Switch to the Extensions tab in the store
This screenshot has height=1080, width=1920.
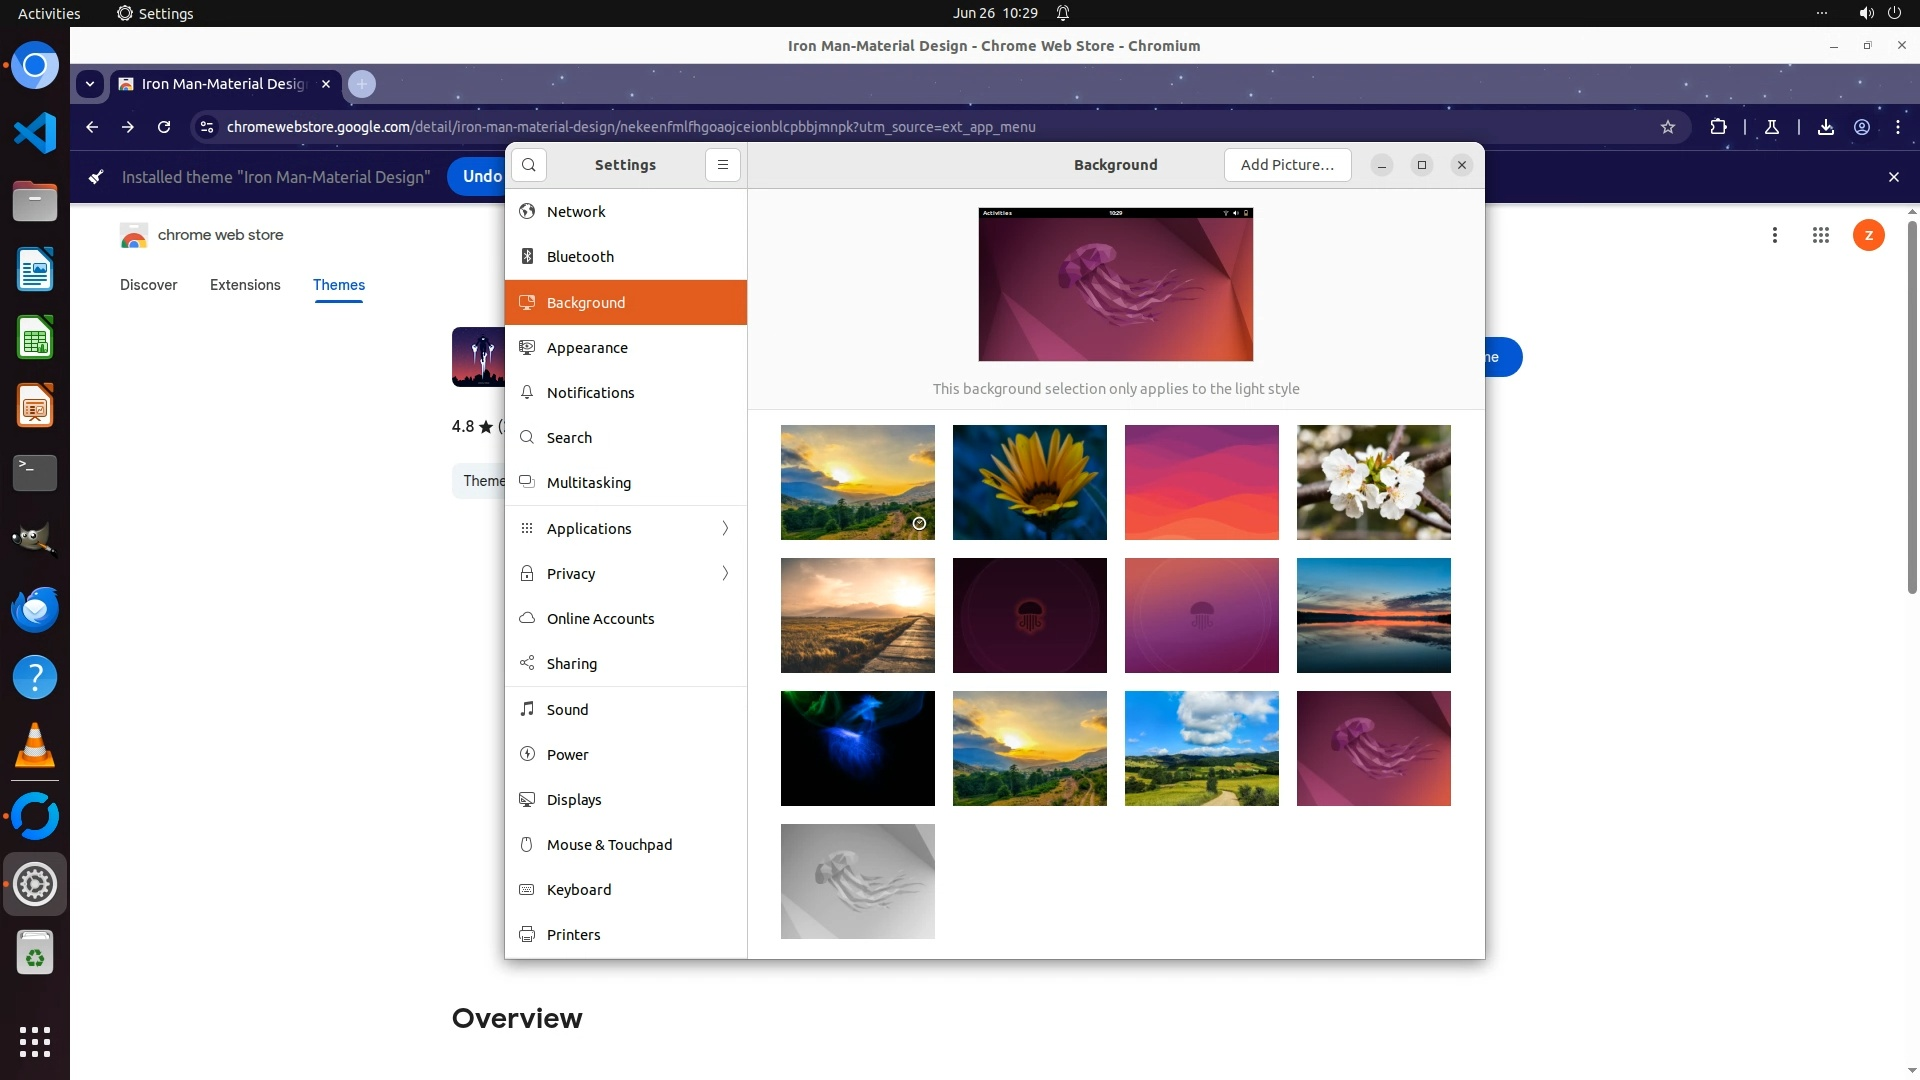[245, 285]
